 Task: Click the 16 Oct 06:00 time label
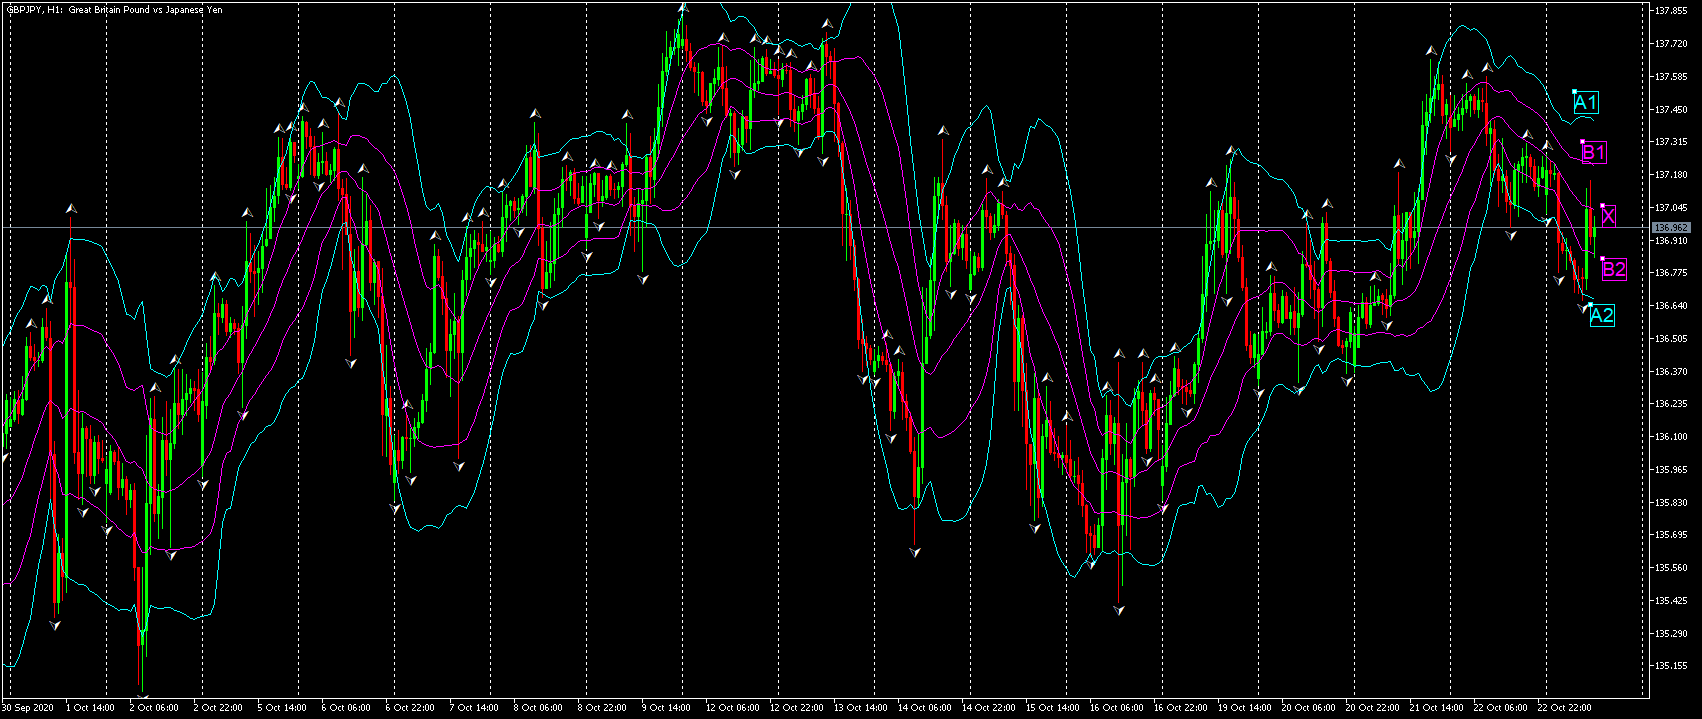point(1118,708)
